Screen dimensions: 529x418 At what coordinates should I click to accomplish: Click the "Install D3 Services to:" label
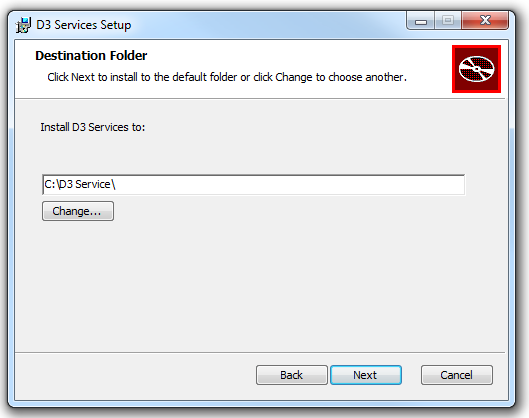point(93,127)
